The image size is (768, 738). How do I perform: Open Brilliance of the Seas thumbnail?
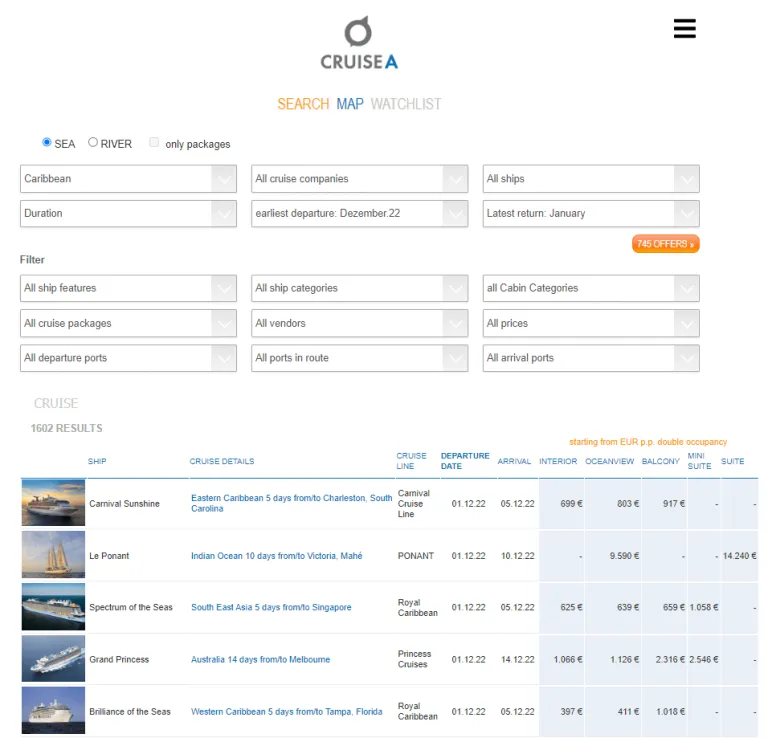(x=53, y=711)
